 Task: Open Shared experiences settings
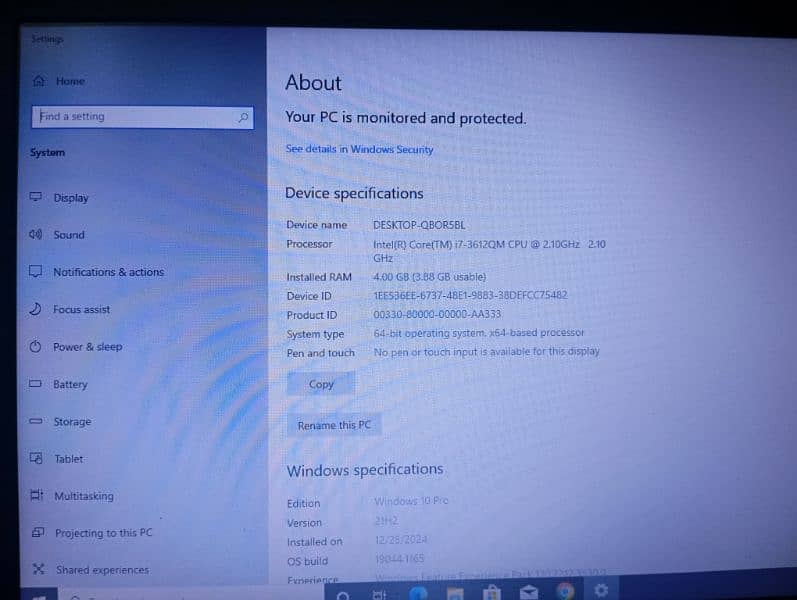tap(102, 570)
